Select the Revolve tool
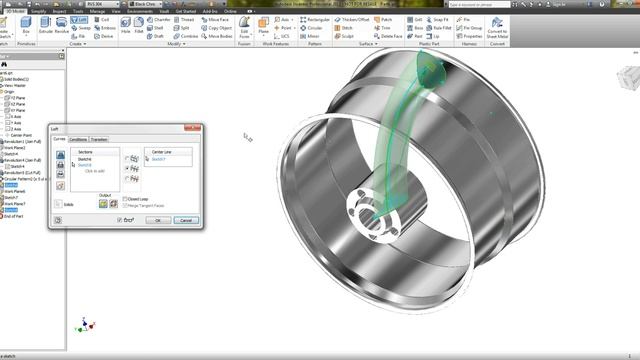The image size is (640, 360). [61, 25]
